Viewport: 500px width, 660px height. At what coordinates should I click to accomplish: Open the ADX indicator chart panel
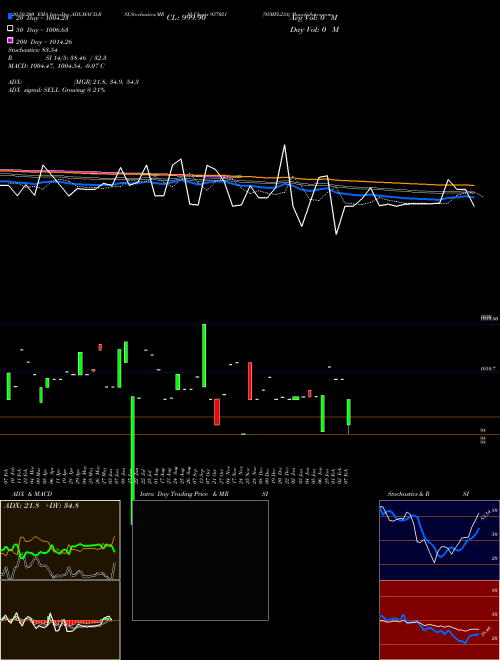[x=60, y=540]
